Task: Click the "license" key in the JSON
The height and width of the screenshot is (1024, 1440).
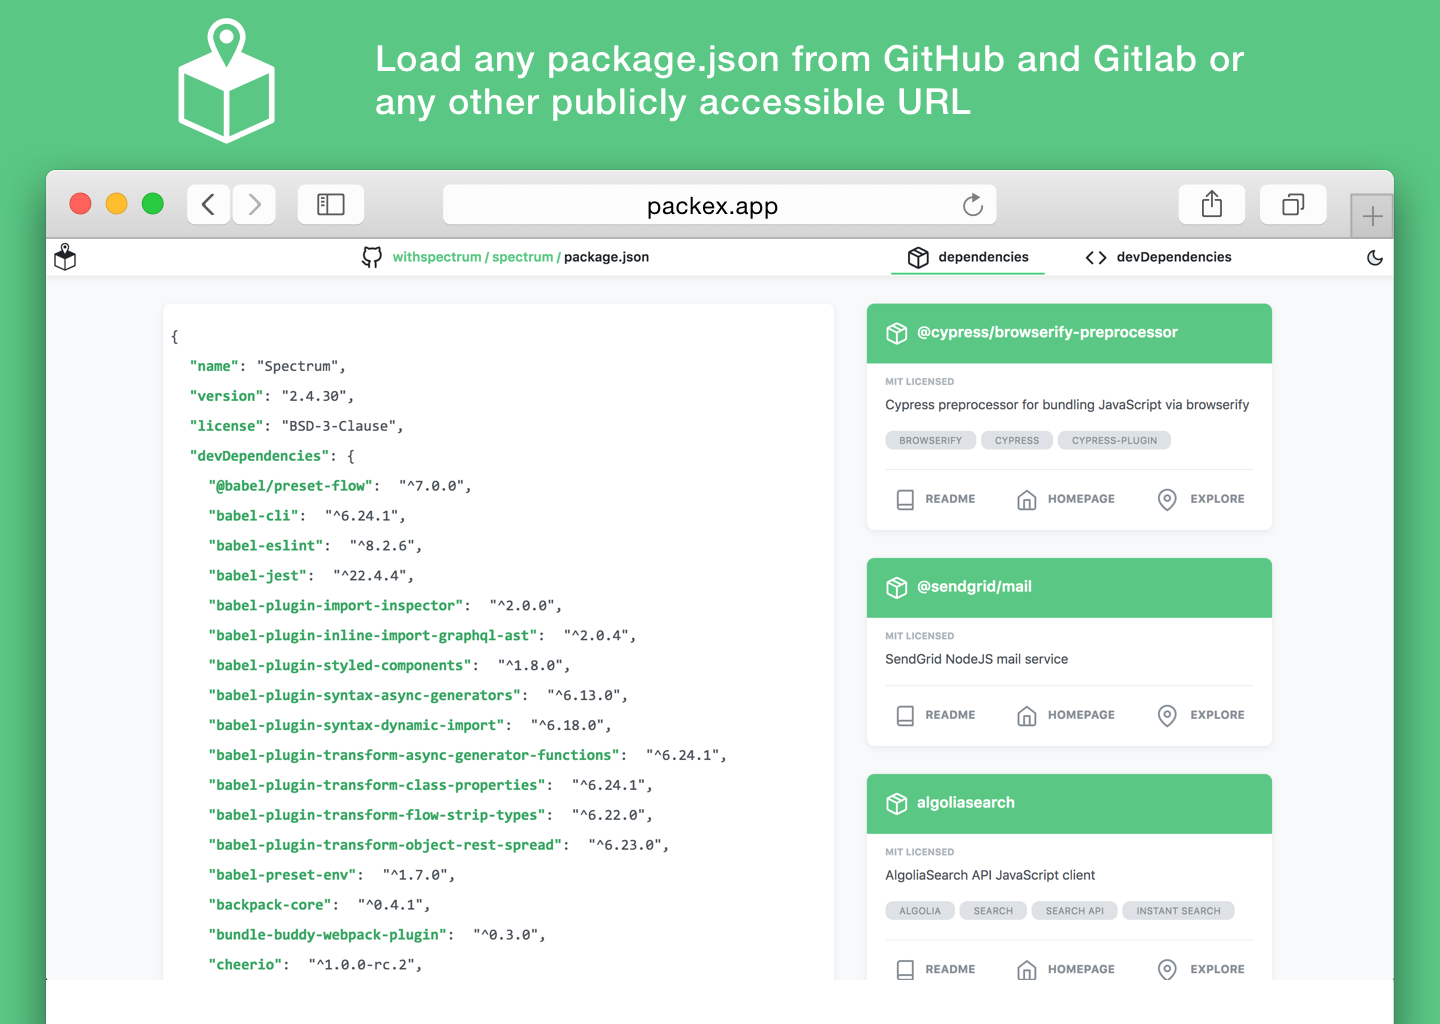Action: tap(227, 426)
